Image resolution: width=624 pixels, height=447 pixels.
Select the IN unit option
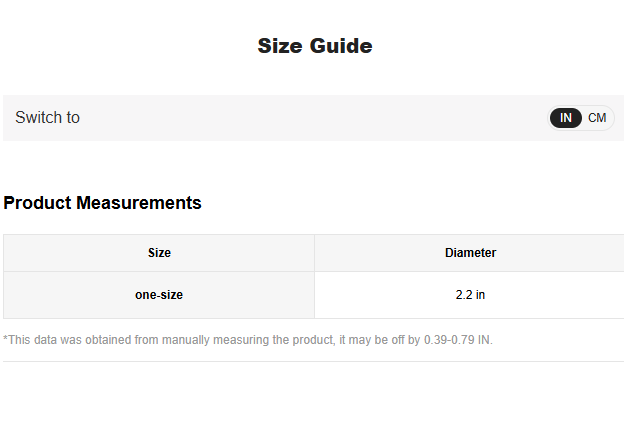coord(566,118)
